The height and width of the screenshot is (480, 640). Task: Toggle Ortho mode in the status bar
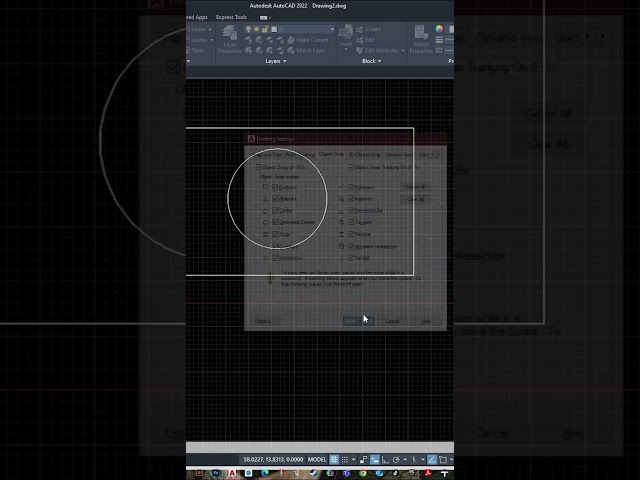pyautogui.click(x=385, y=460)
